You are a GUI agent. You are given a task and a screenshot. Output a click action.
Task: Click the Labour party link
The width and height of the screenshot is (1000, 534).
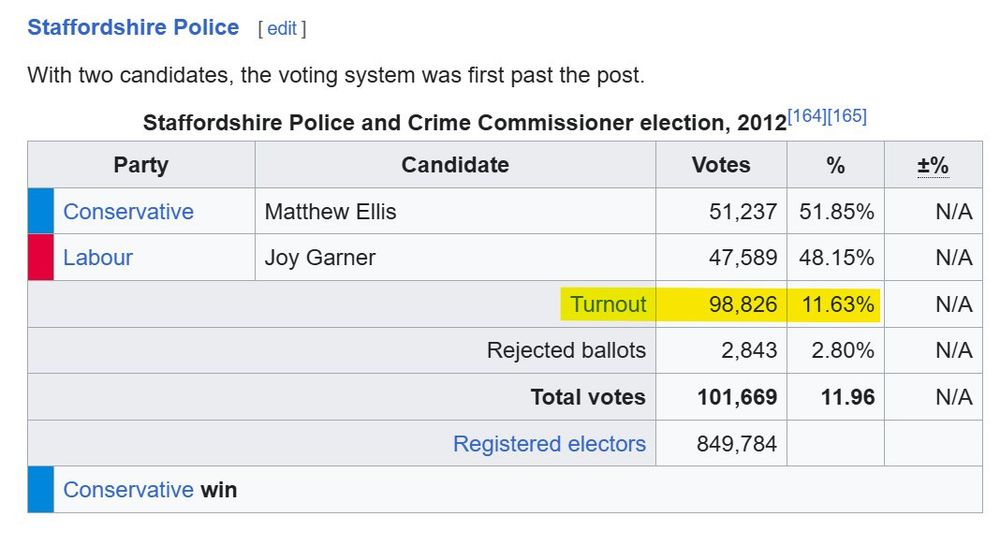(x=98, y=258)
